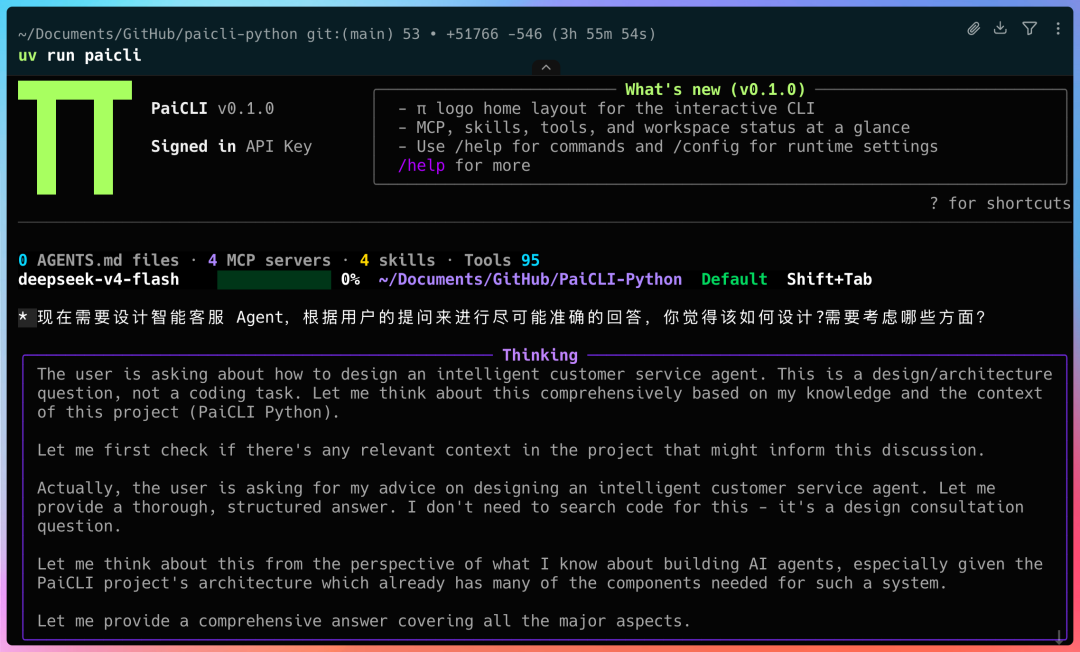
Task: Click the scroll-down arrow at bottom right
Action: pos(1059,637)
